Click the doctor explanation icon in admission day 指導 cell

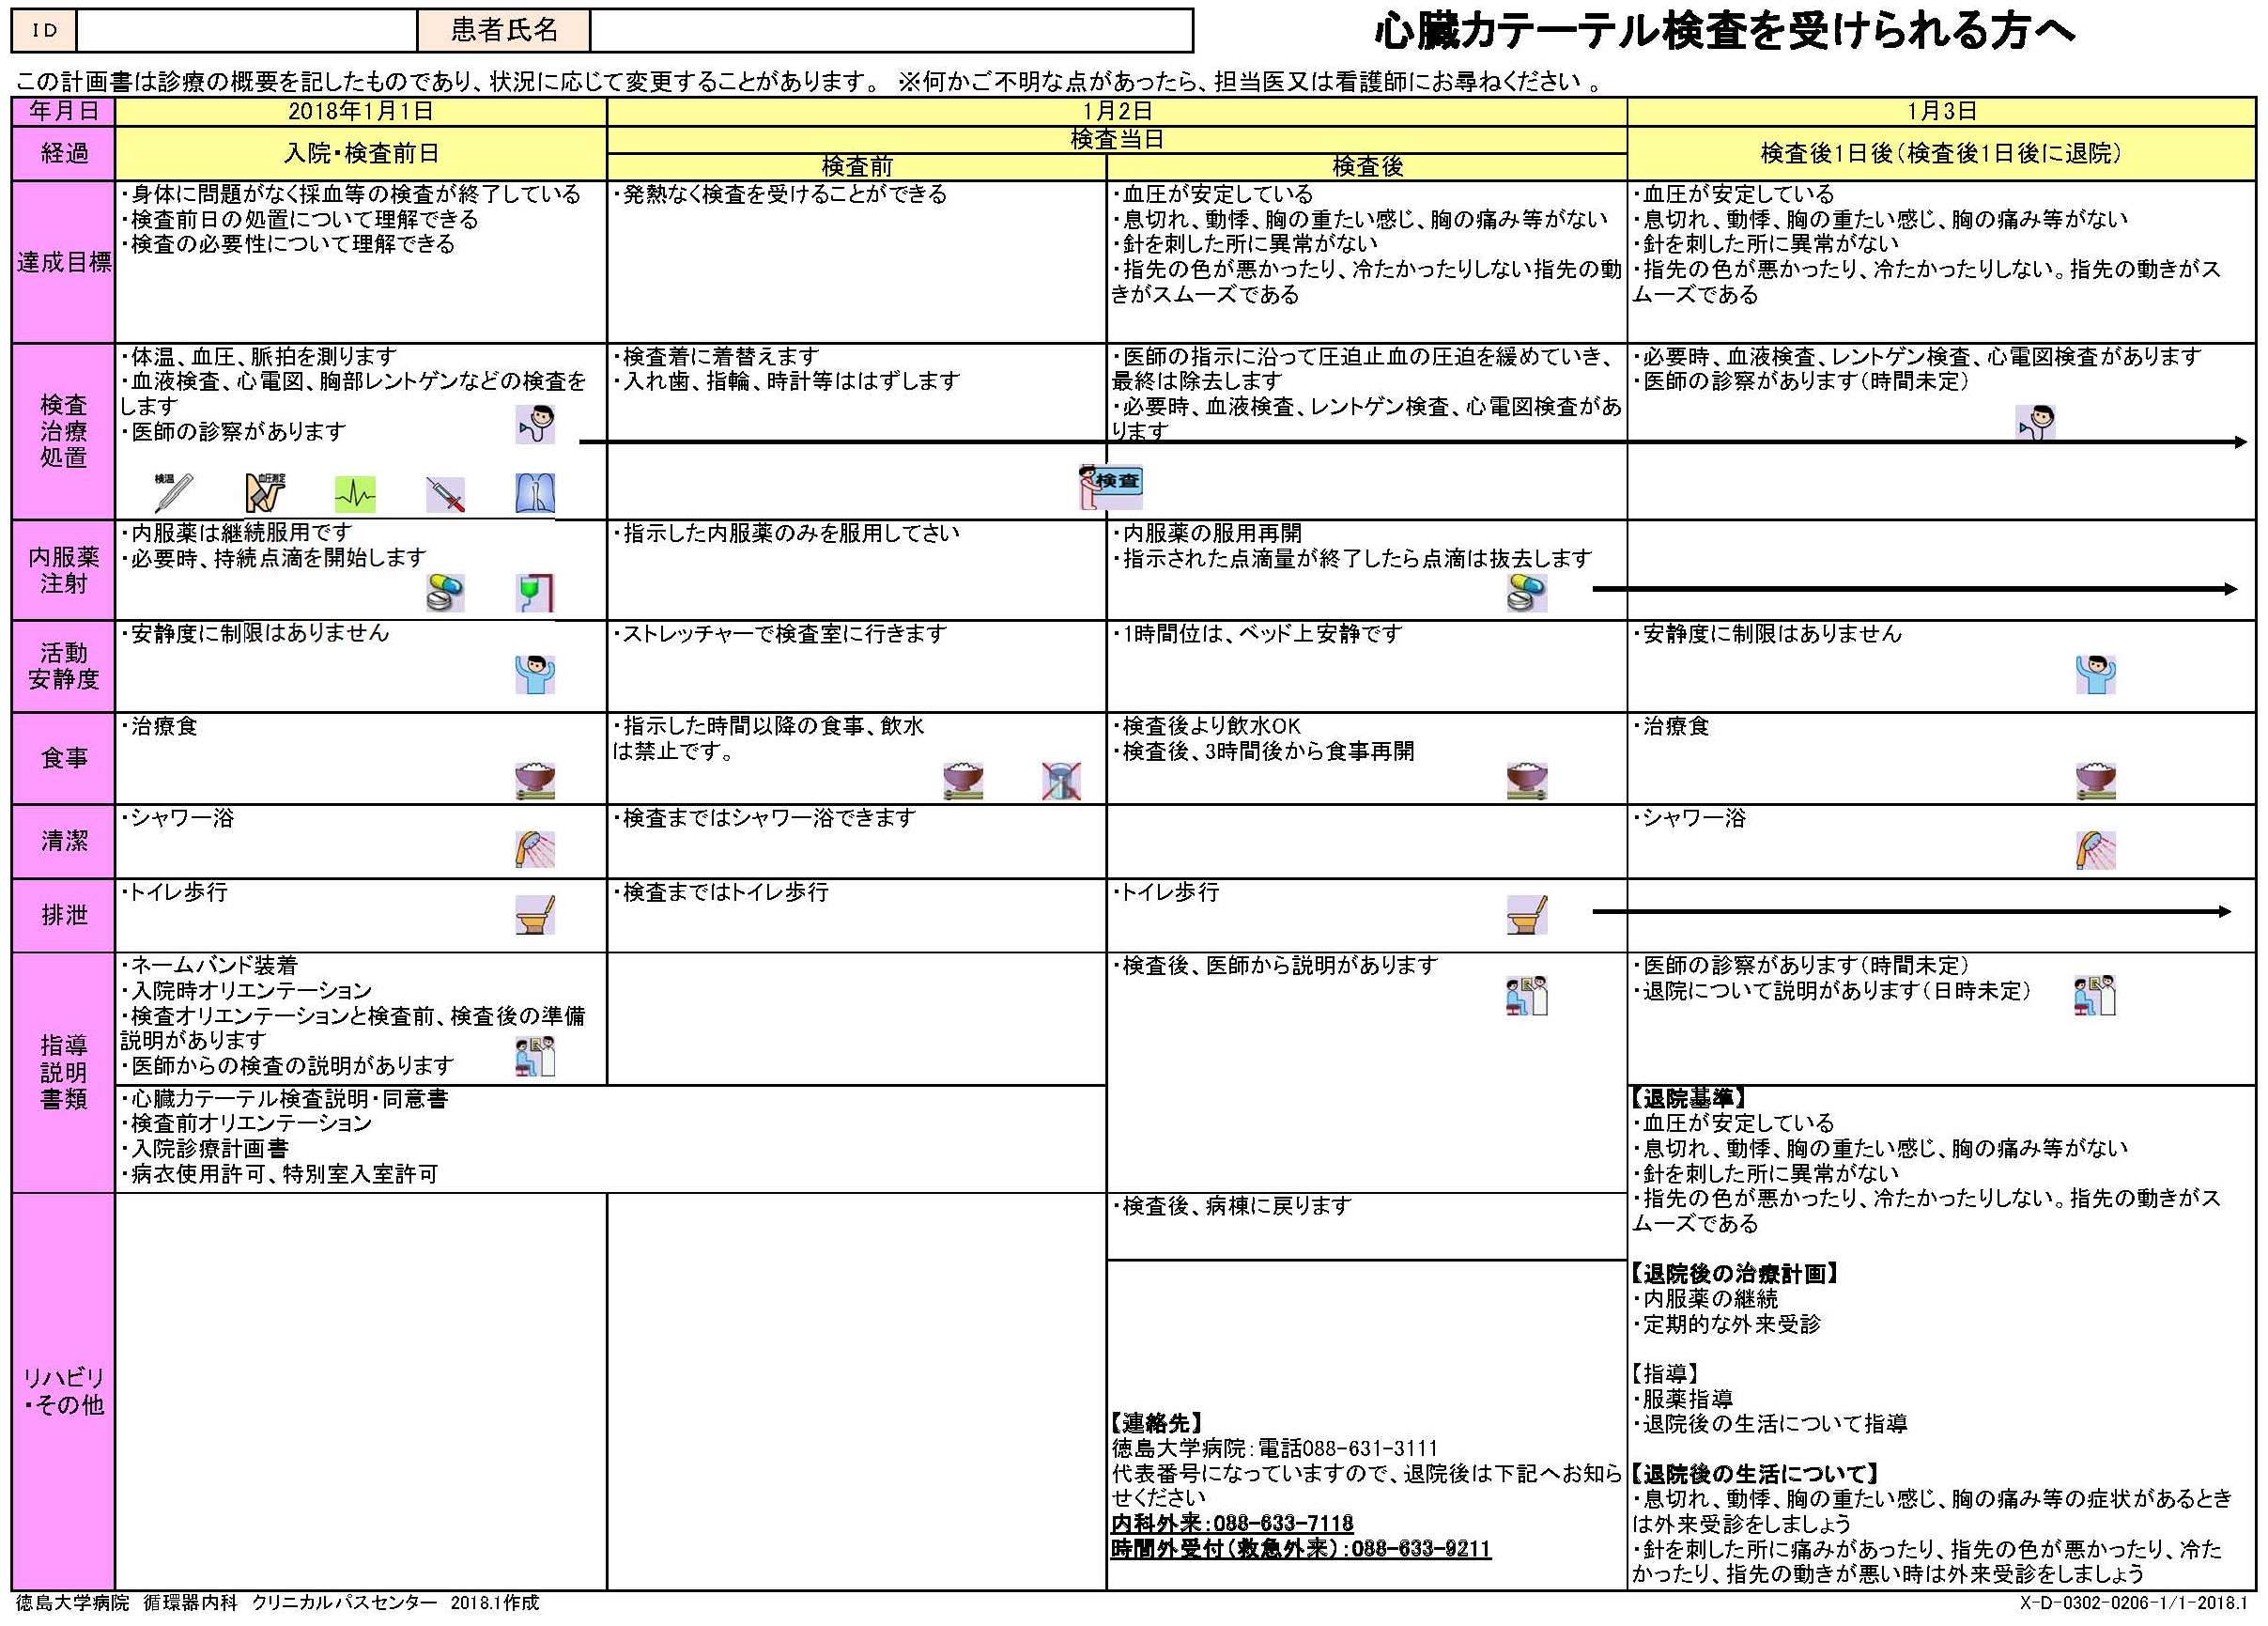(535, 1056)
